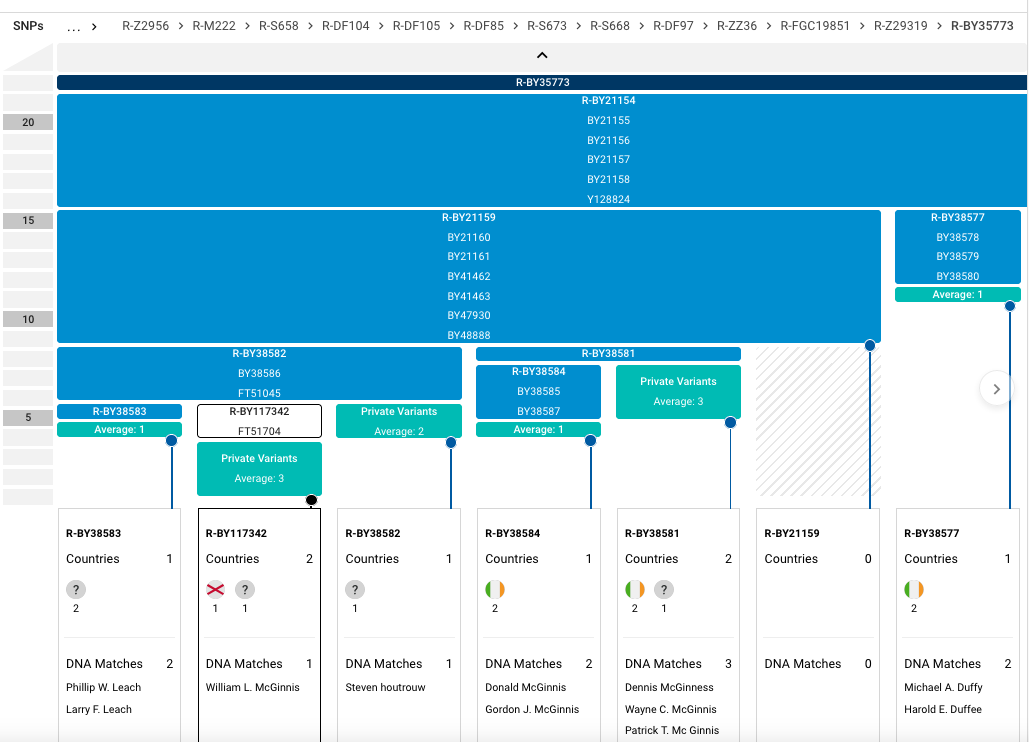
Task: Click the unknown-country icon in R-BY38582 card
Action: (x=355, y=589)
